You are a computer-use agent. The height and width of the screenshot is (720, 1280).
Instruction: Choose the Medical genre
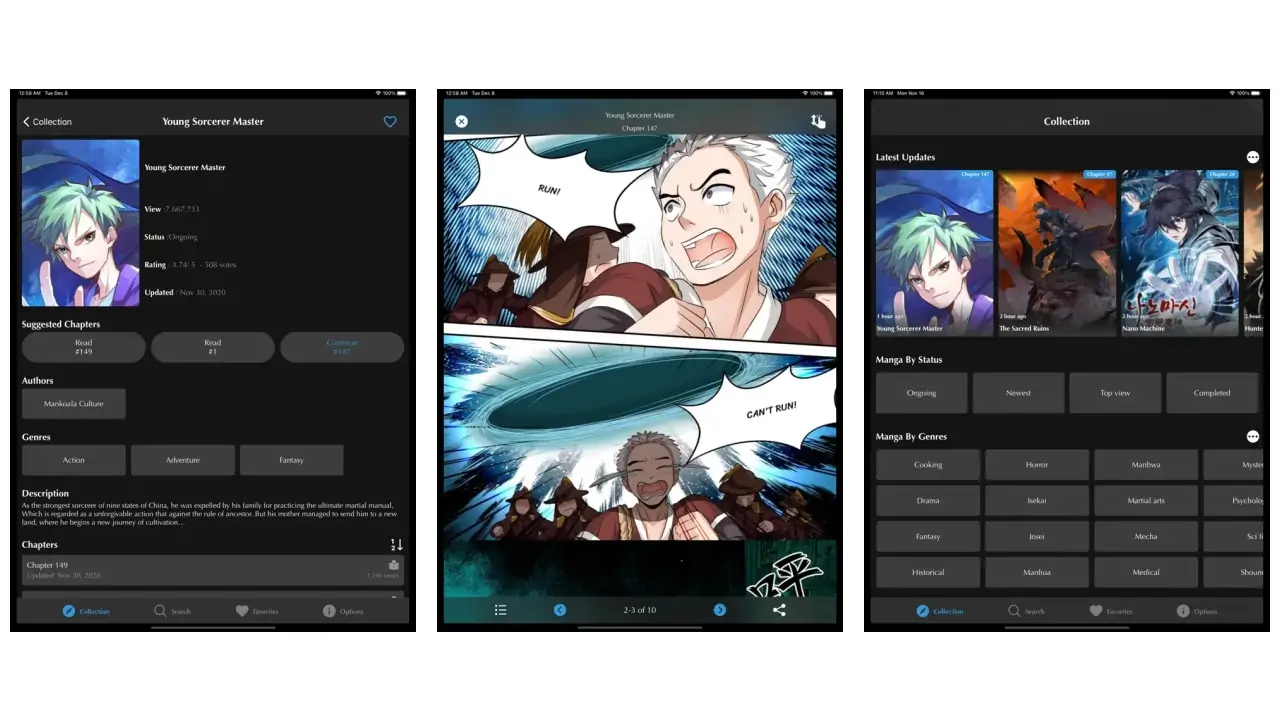pos(1146,573)
